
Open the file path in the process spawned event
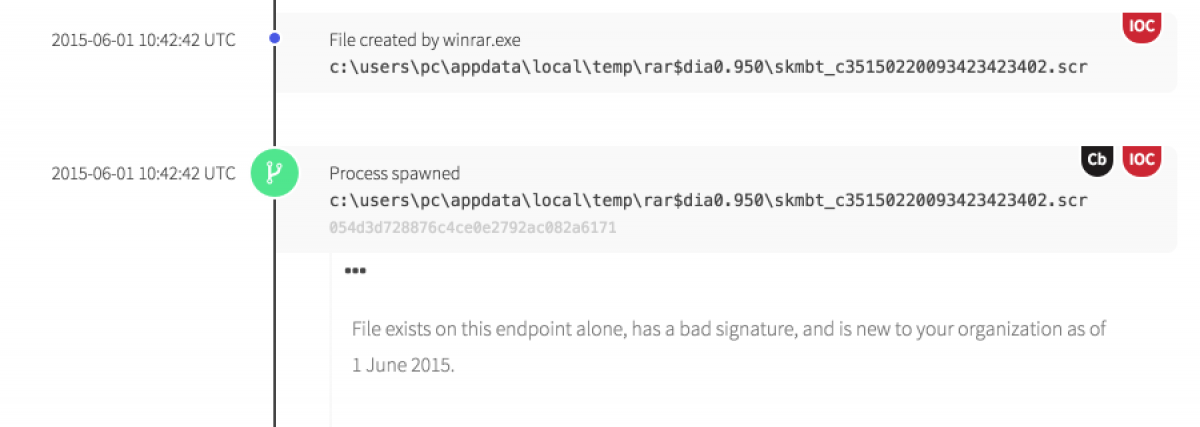tap(707, 201)
